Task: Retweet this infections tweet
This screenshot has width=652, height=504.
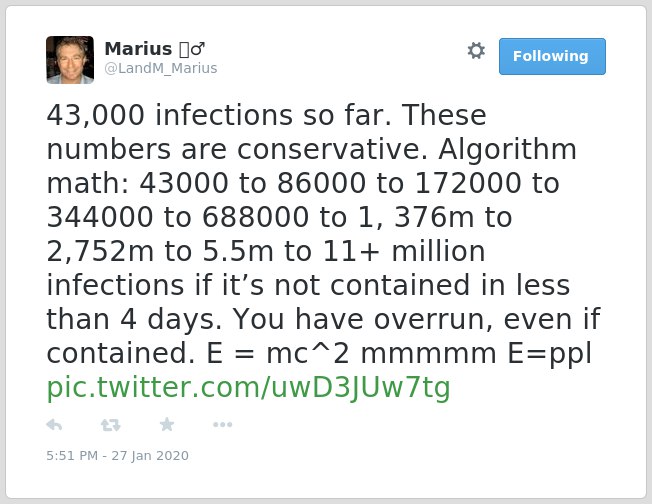Action: click(111, 425)
